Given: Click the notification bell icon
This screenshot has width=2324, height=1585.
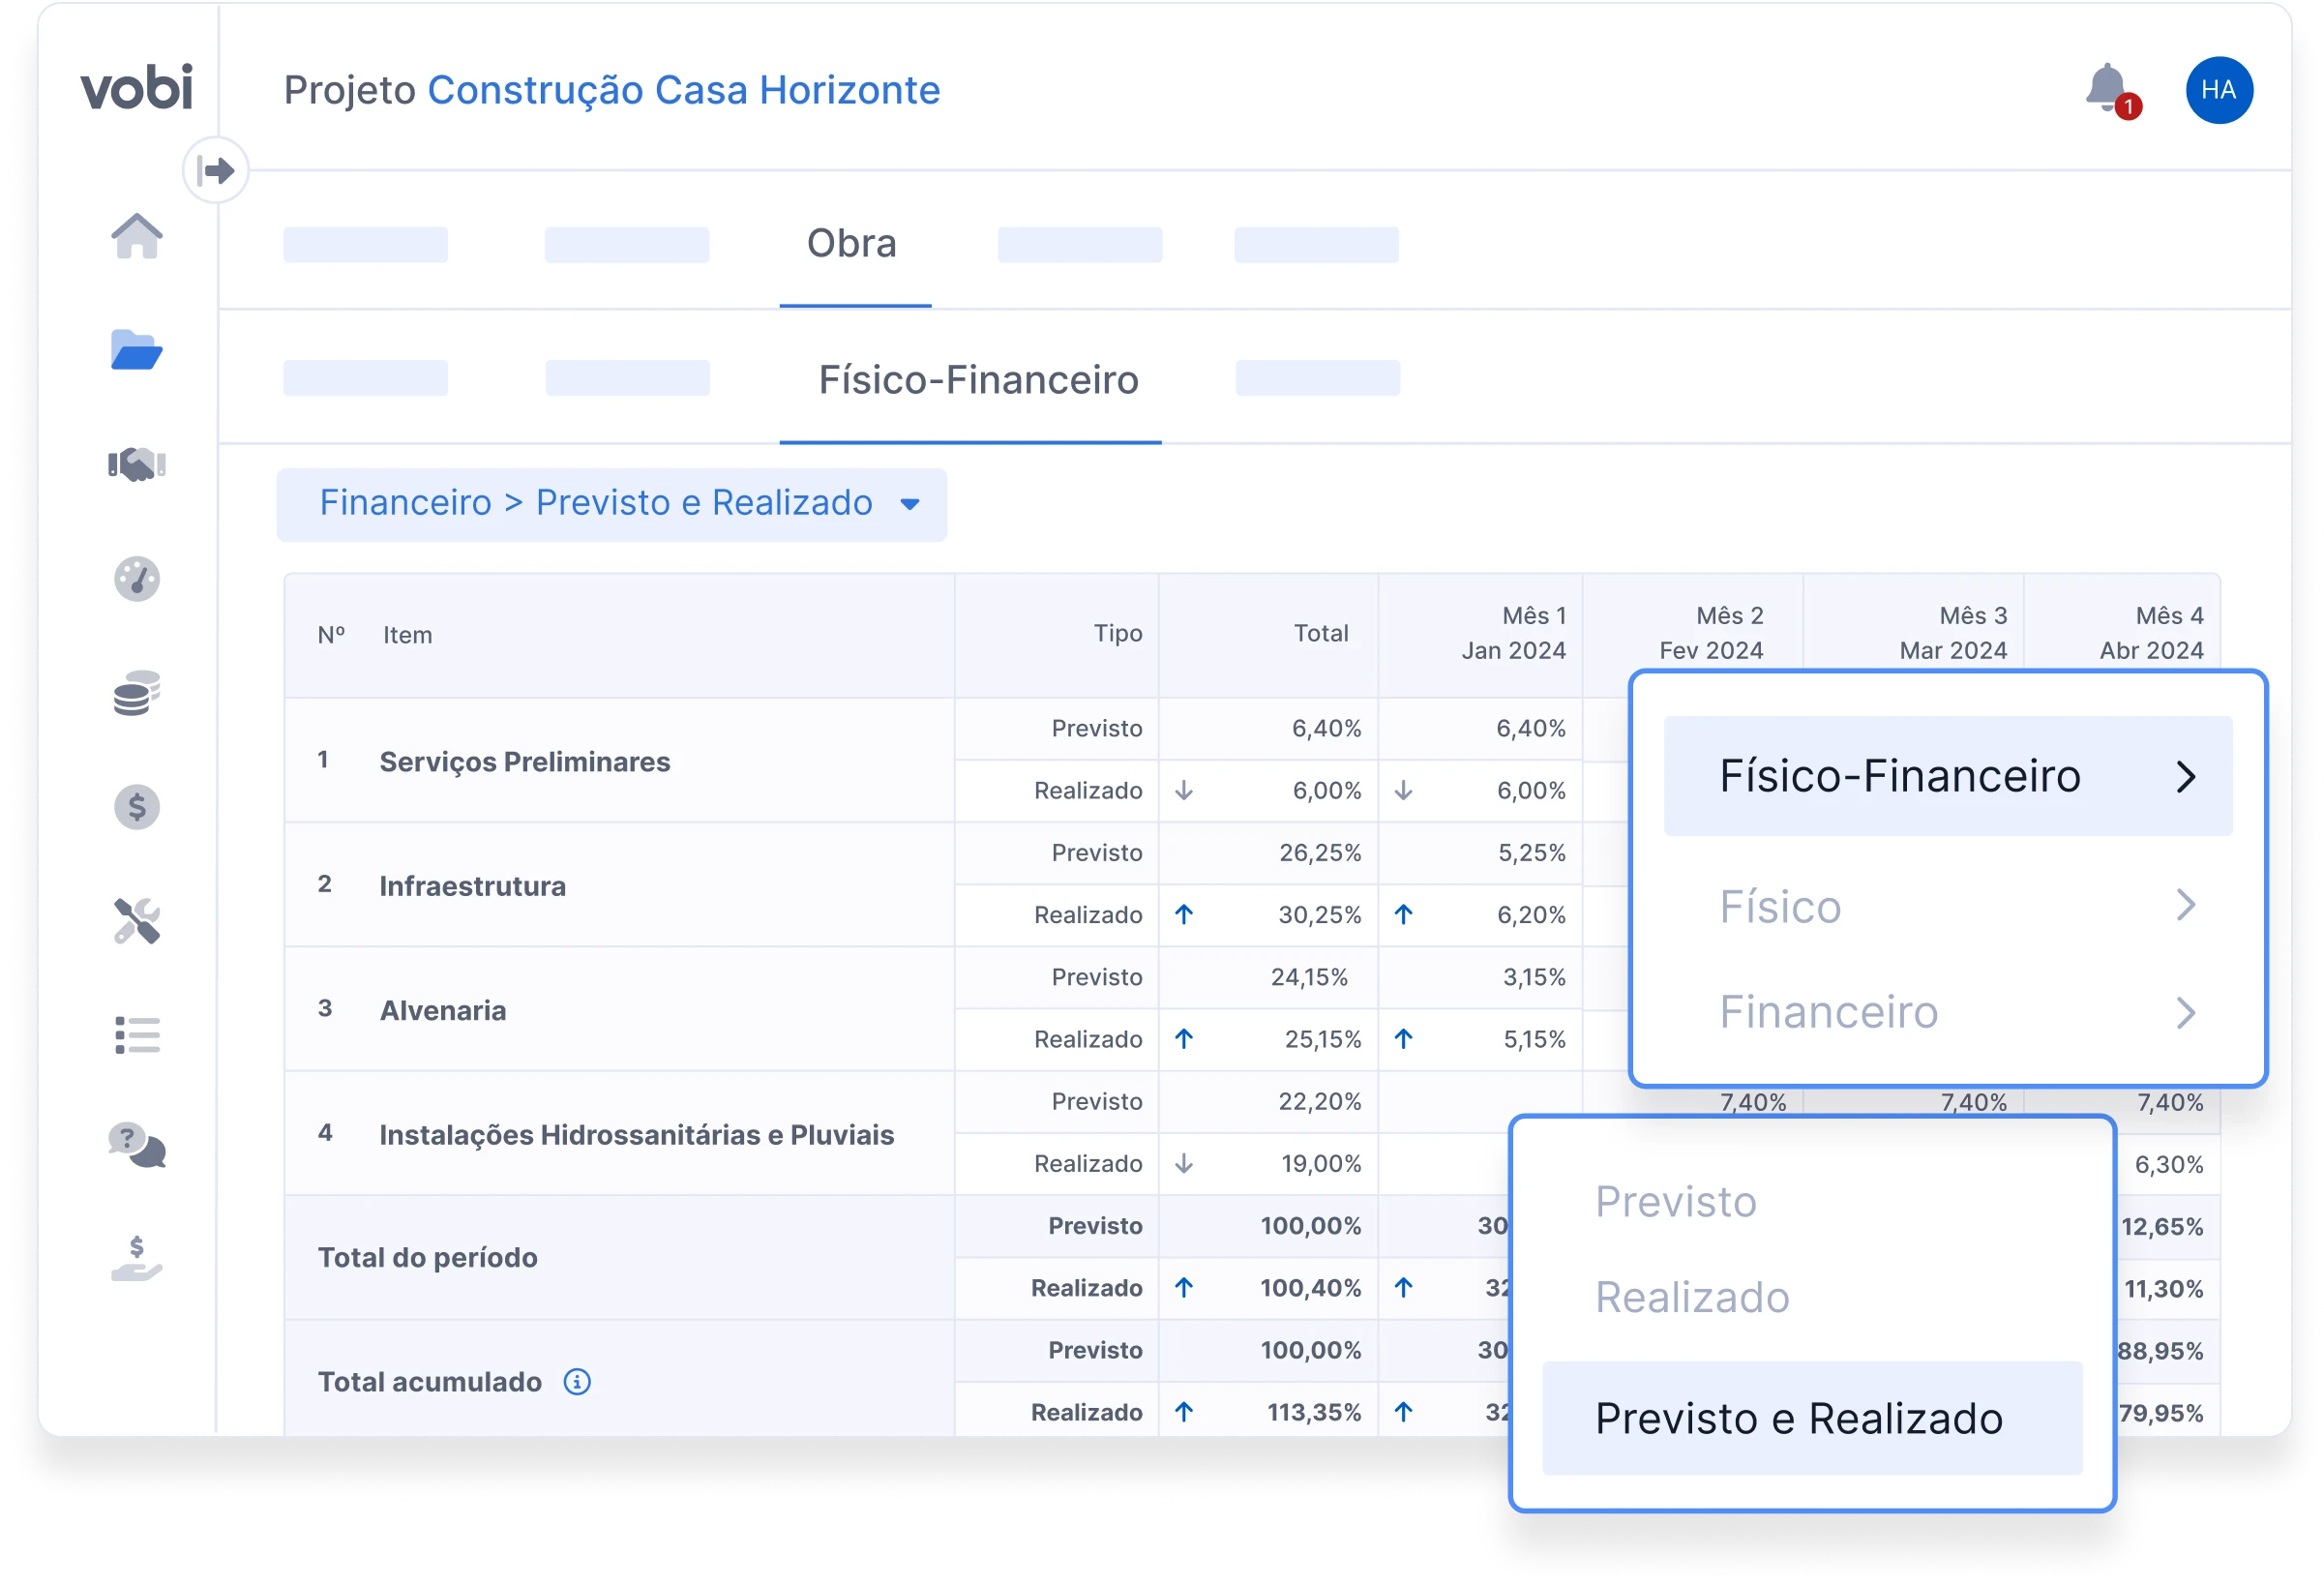Looking at the screenshot, I should click(2106, 88).
